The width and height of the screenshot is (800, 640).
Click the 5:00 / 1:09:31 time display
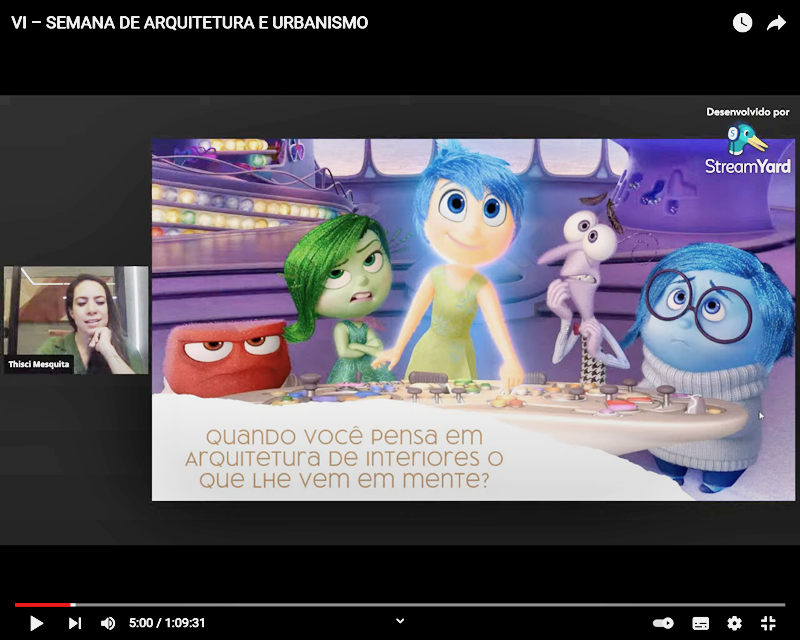(167, 623)
